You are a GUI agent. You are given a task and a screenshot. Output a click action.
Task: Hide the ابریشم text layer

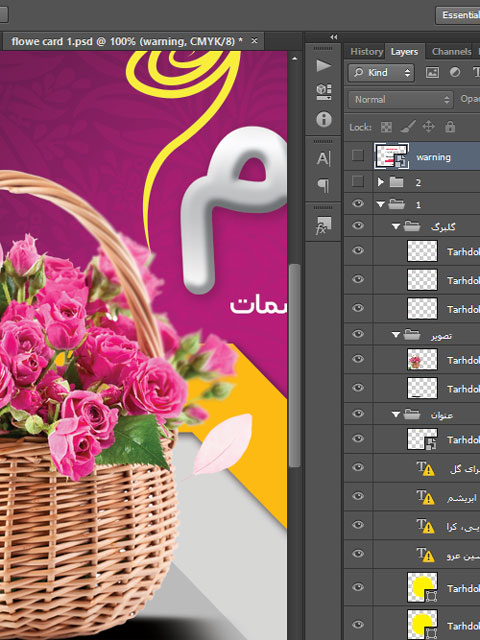point(358,496)
